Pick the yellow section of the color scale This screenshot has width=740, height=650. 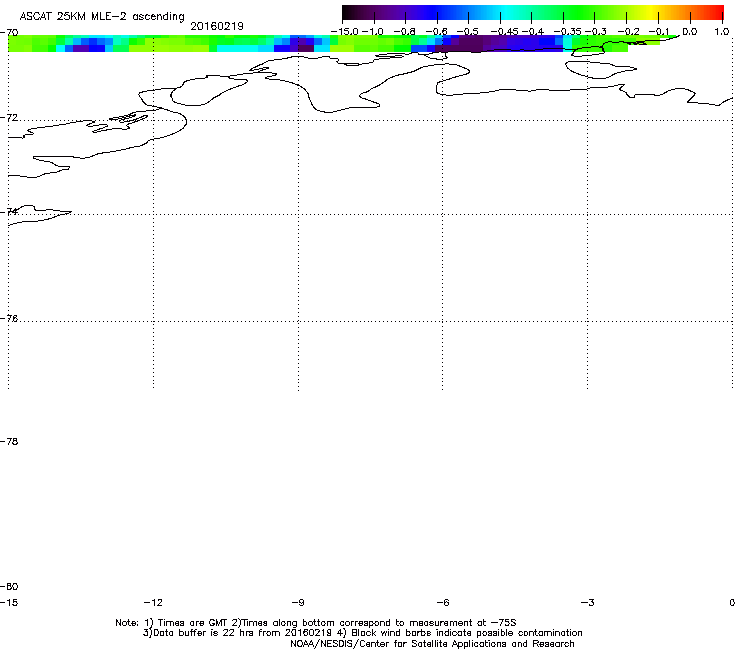click(x=651, y=13)
